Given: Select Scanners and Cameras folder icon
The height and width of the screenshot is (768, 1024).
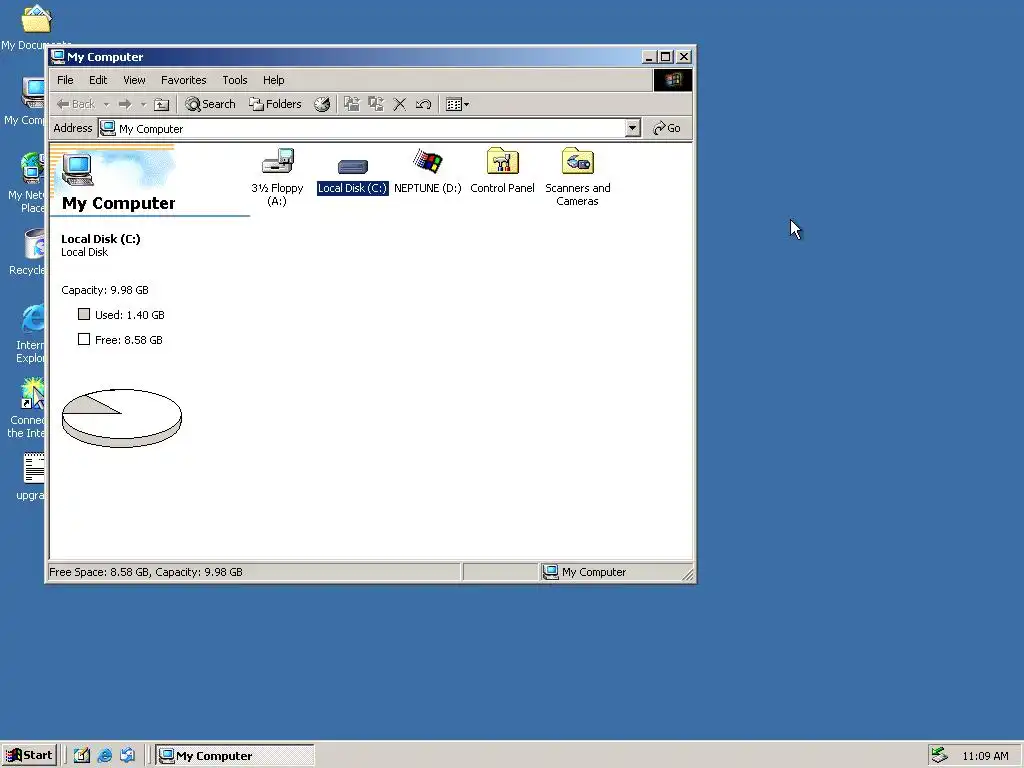Looking at the screenshot, I should [x=577, y=177].
